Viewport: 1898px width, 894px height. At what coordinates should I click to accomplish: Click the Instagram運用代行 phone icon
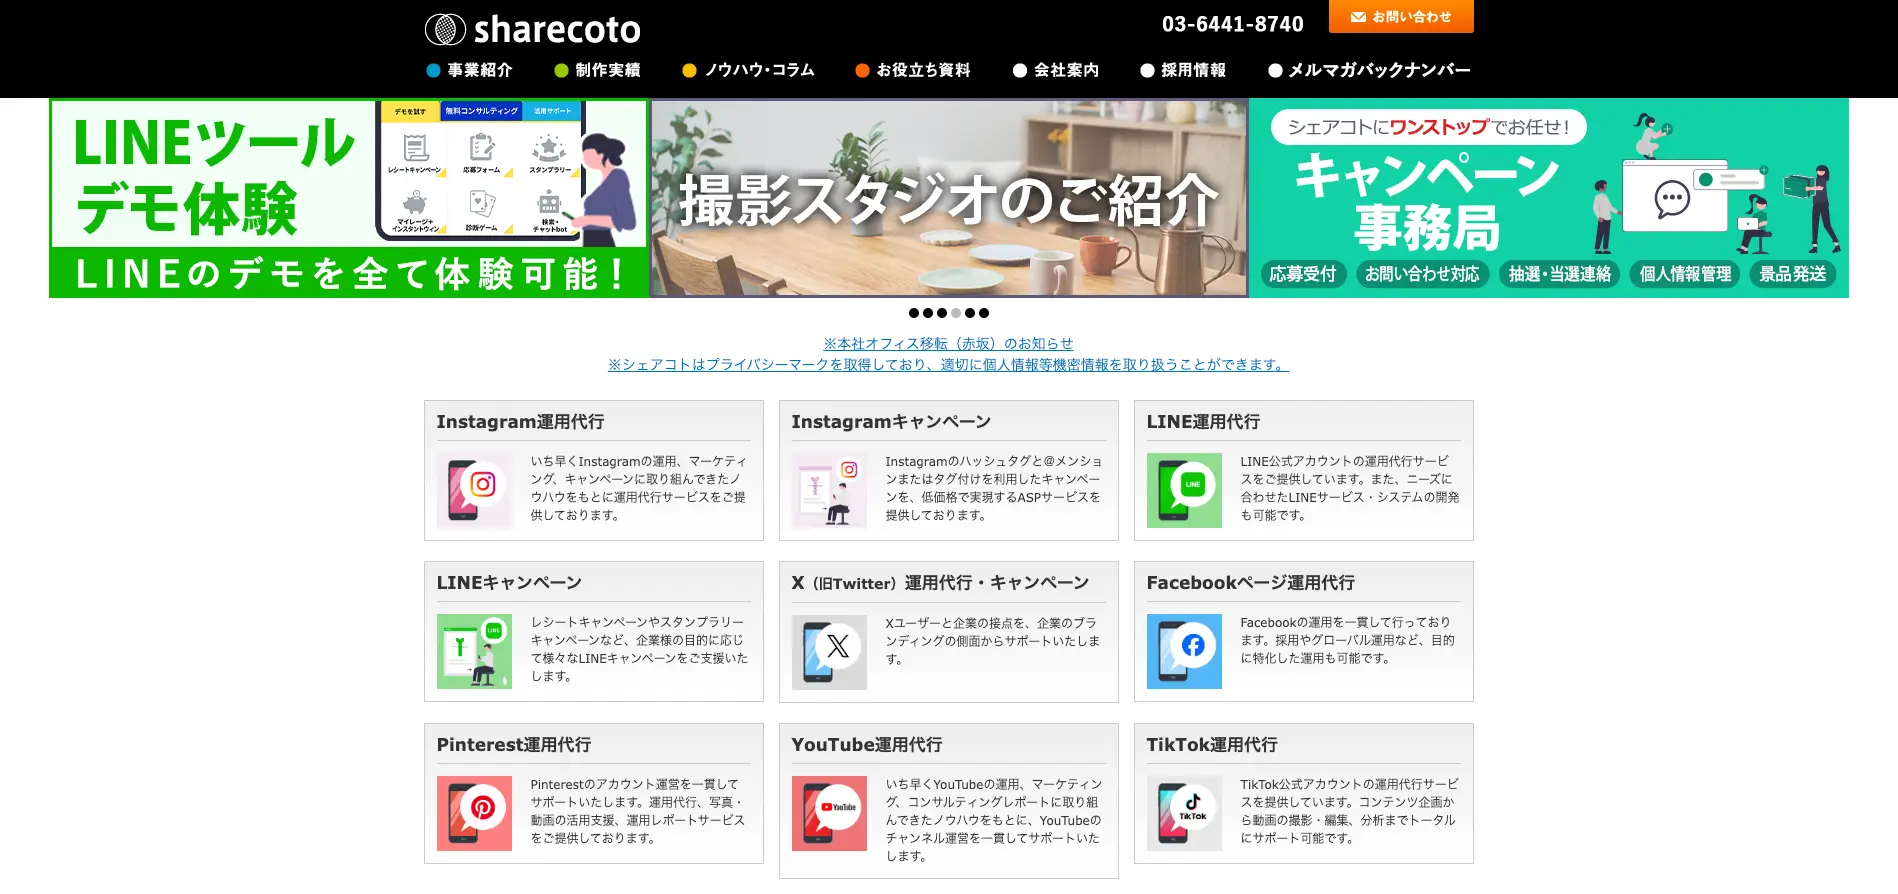(474, 490)
